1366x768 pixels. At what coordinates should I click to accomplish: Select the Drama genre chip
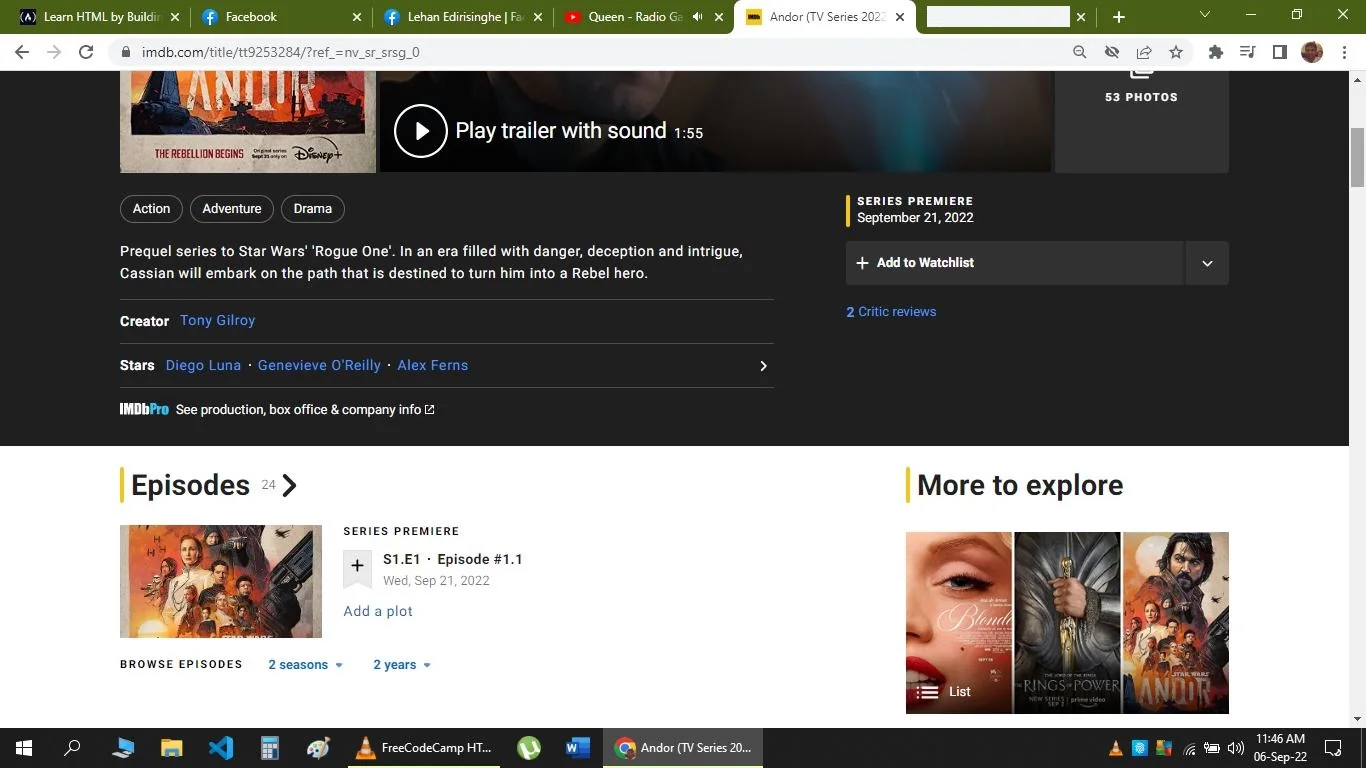tap(313, 209)
